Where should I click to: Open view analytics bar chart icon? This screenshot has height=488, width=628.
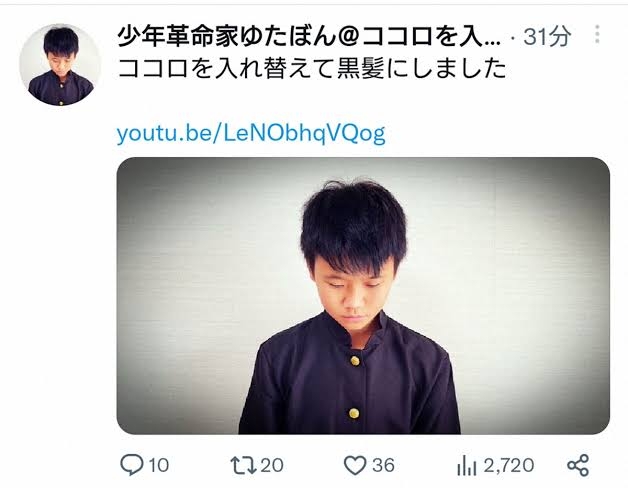467,466
